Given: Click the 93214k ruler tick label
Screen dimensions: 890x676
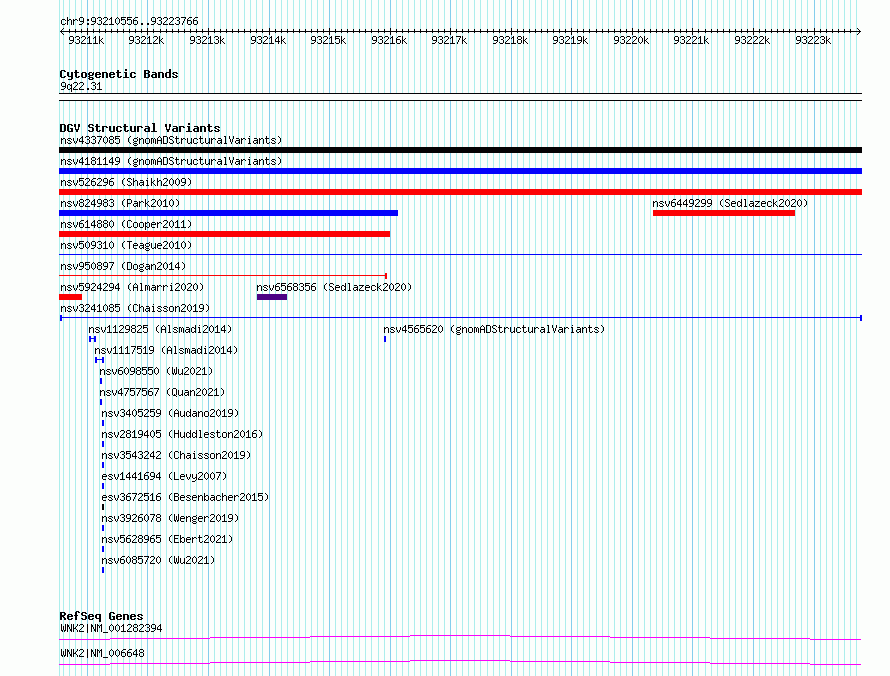Looking at the screenshot, I should point(268,40).
